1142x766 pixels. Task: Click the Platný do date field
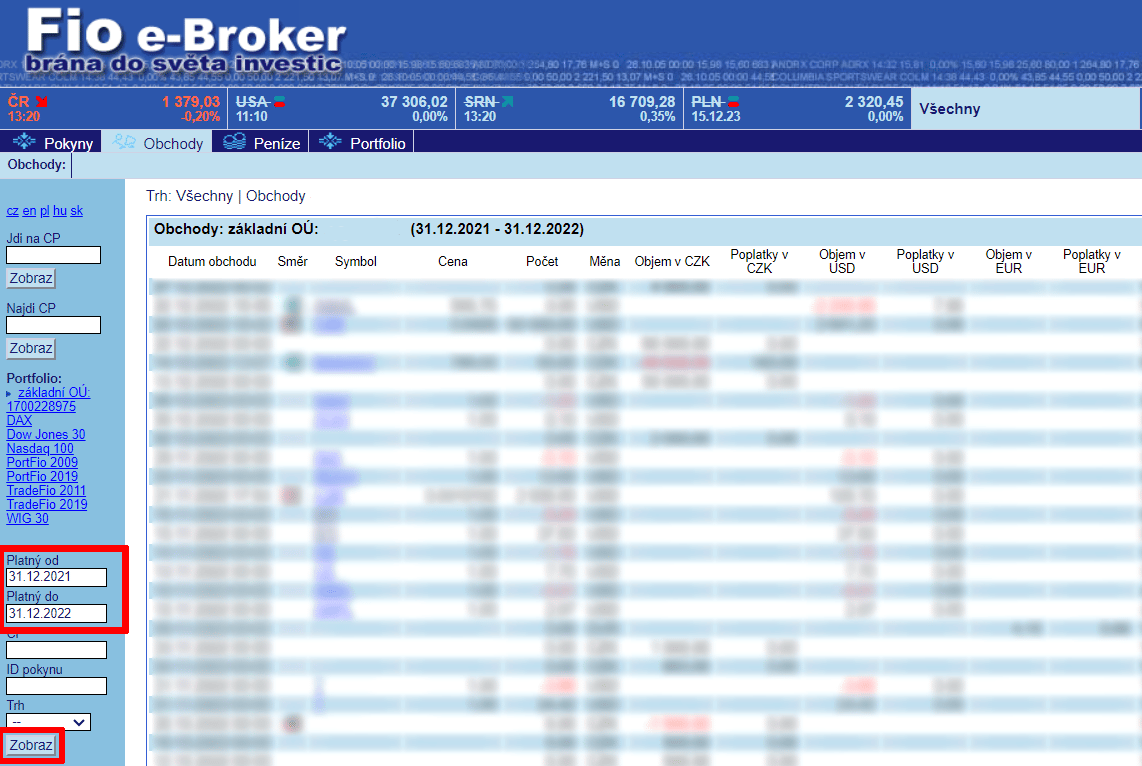pos(56,614)
